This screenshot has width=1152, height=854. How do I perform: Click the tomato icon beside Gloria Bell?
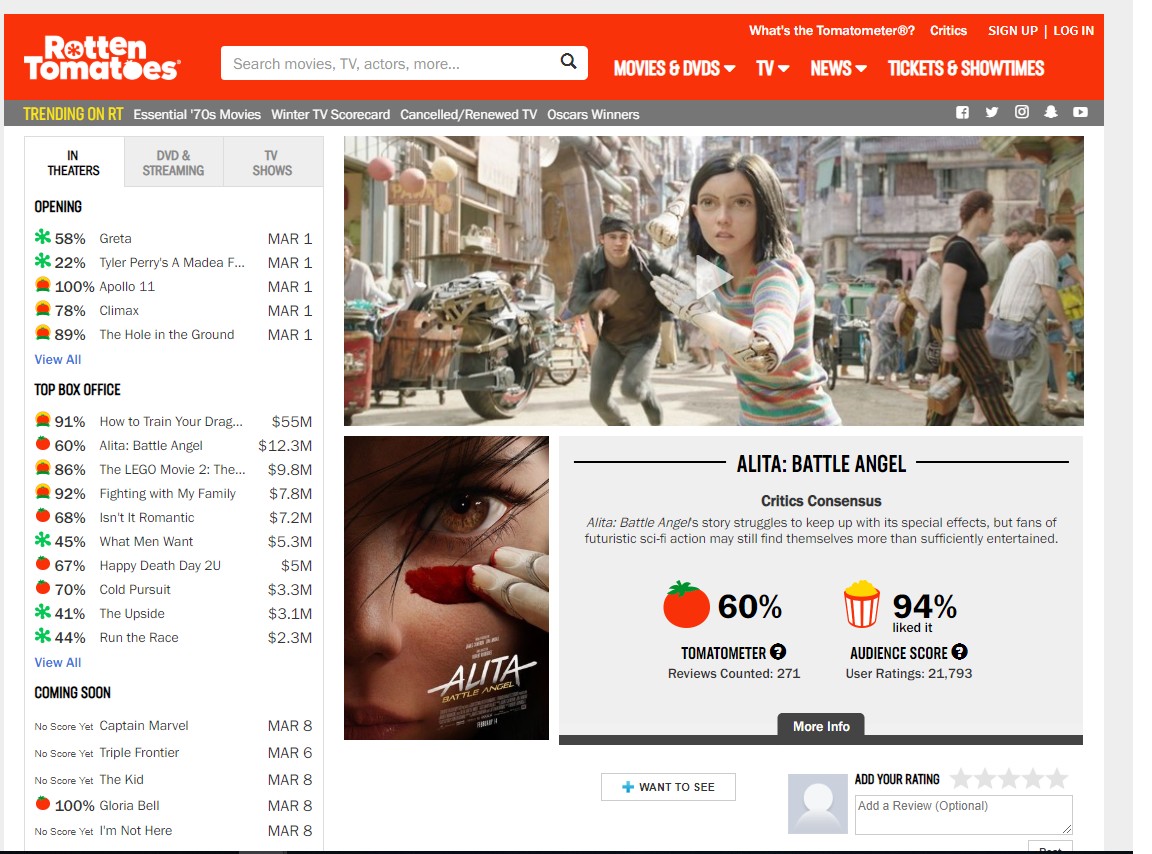(43, 803)
